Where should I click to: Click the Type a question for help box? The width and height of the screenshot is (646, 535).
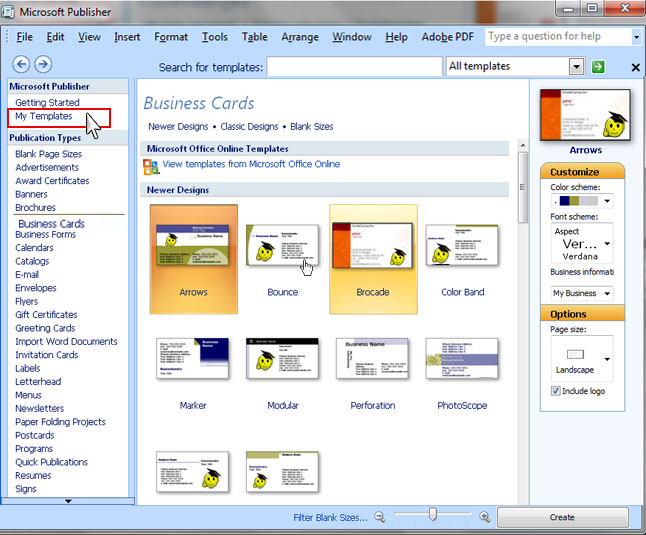coord(558,37)
